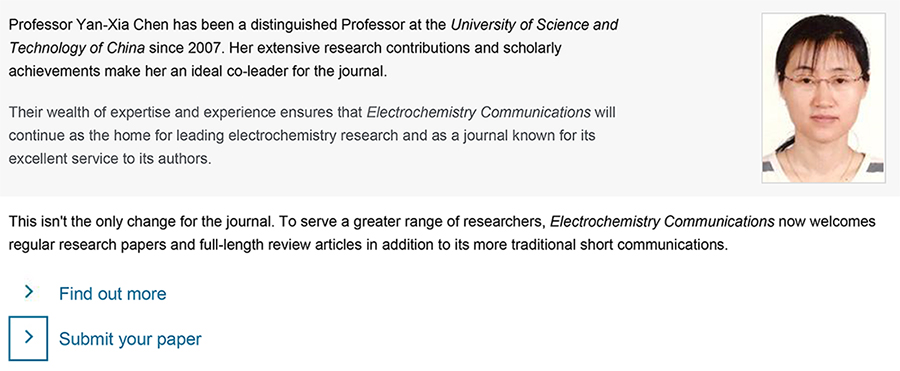Click Professor Yan-Xia Chen's portrait photo
Image resolution: width=900 pixels, height=371 pixels.
click(823, 98)
